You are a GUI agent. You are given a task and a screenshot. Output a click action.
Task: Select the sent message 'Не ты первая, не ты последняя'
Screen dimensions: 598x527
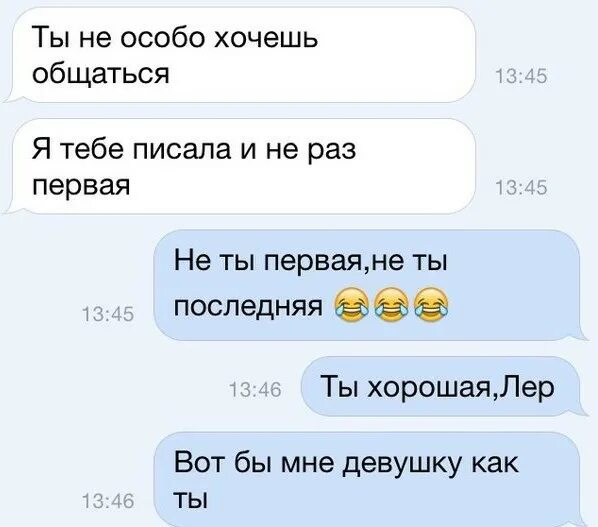tap(369, 285)
